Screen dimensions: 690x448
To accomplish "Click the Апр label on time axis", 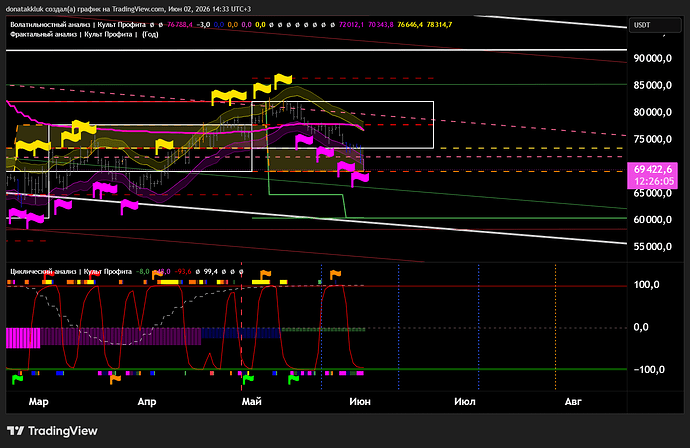I will [147, 401].
